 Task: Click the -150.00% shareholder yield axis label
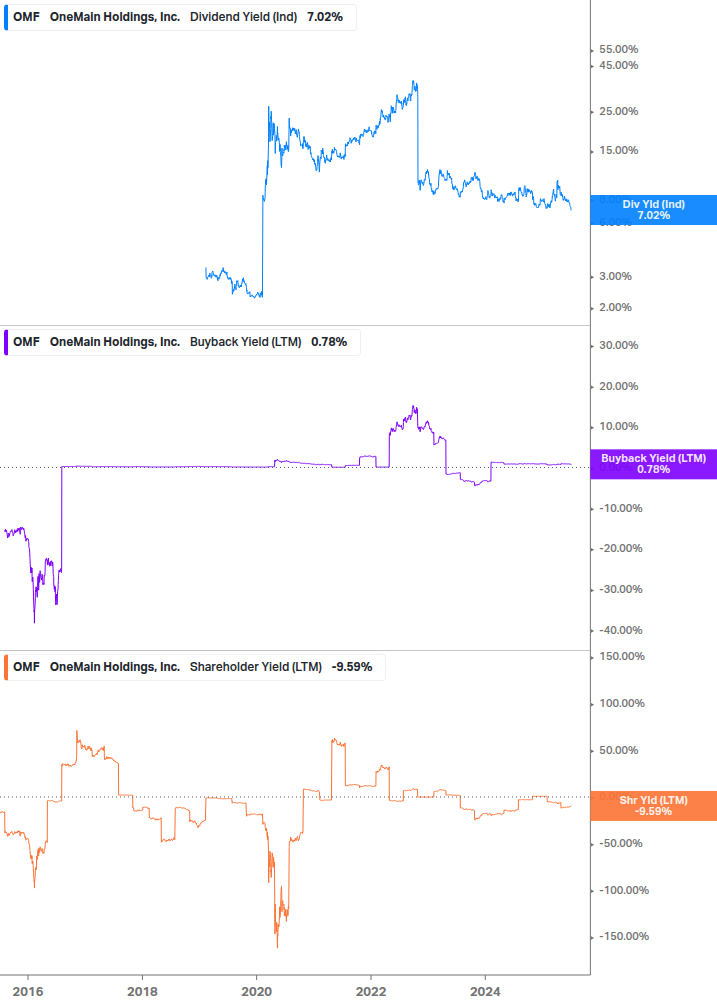click(623, 936)
